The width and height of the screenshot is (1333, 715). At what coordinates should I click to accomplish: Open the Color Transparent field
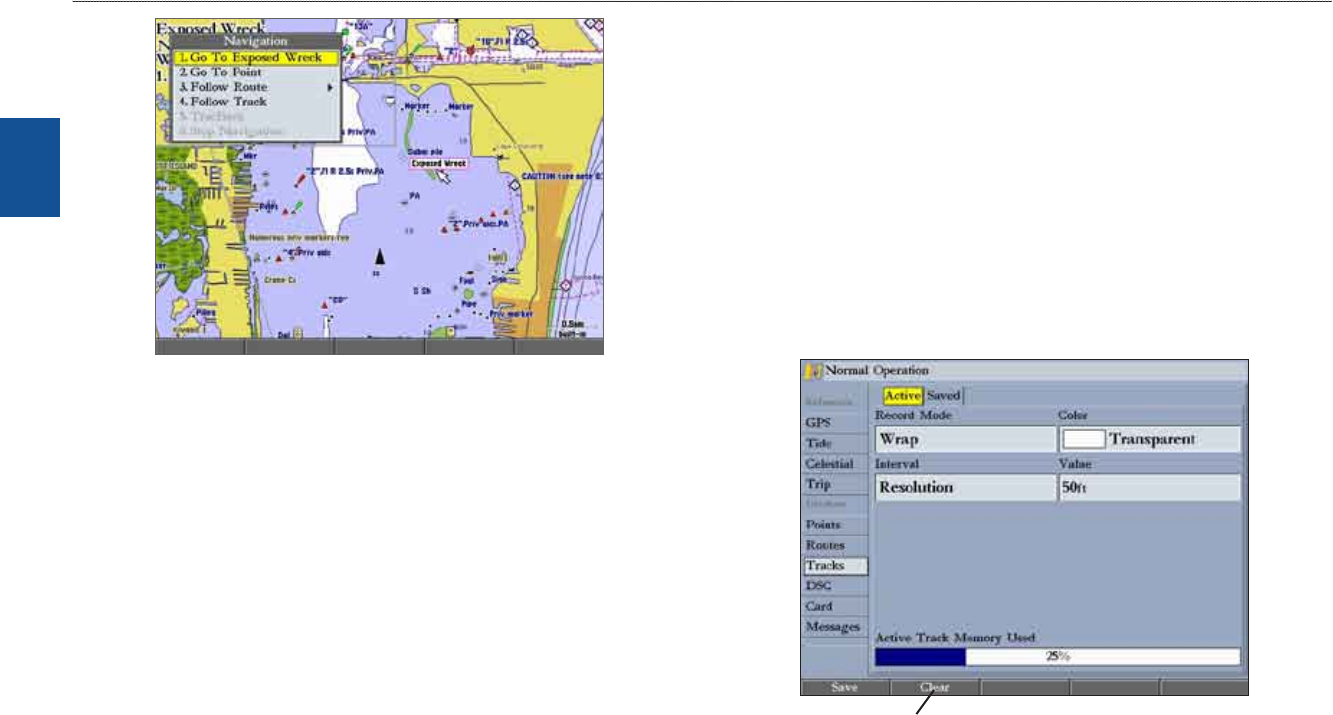point(1149,439)
